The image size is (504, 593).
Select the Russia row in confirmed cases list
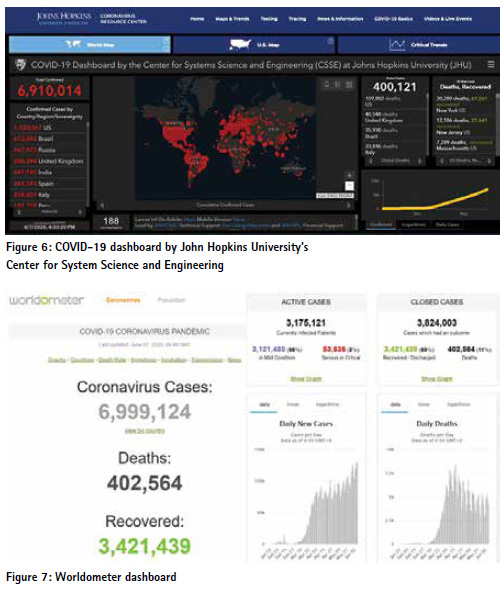(x=49, y=150)
